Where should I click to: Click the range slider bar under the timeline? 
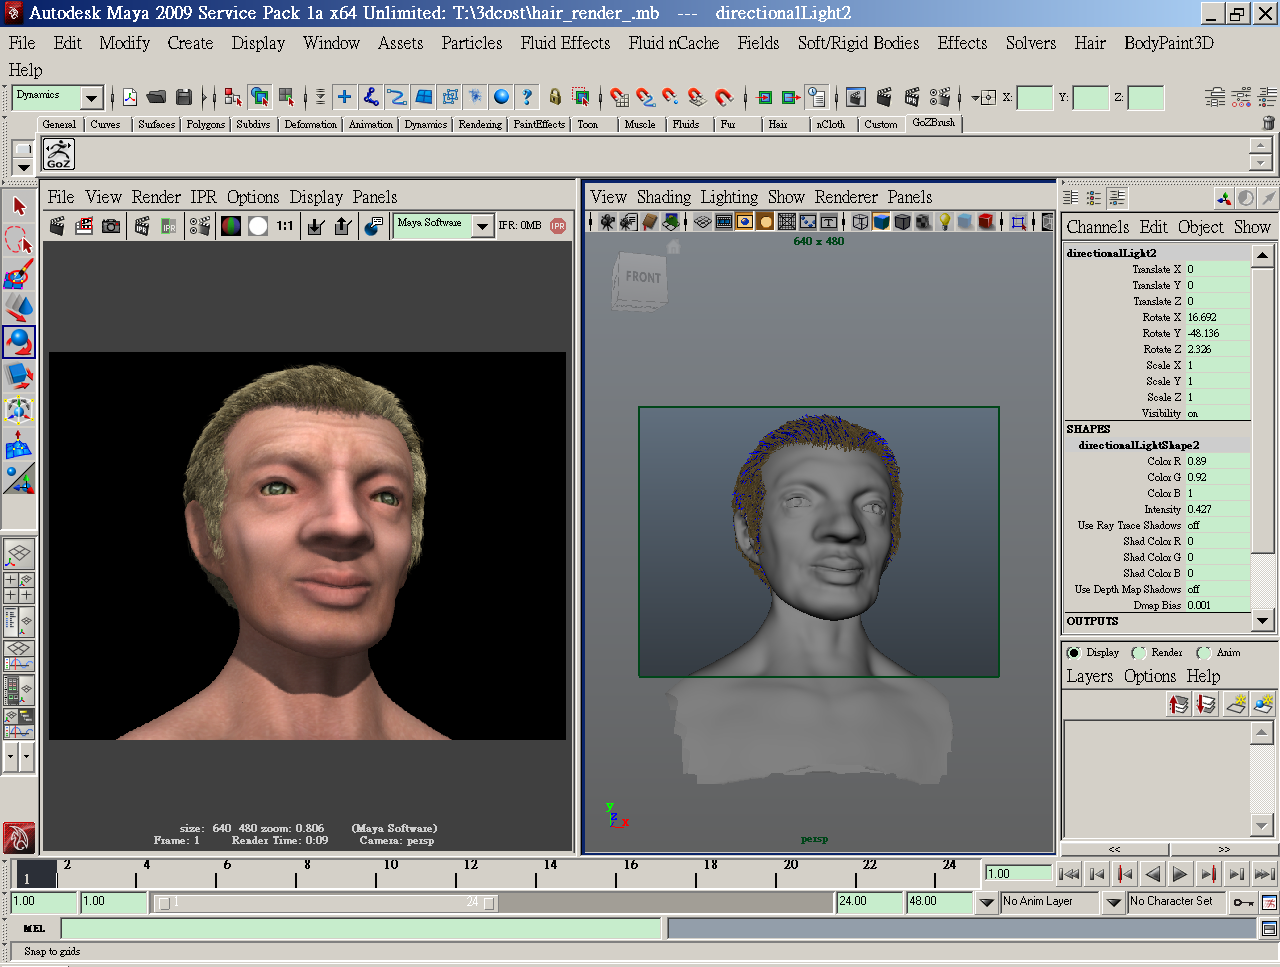326,902
